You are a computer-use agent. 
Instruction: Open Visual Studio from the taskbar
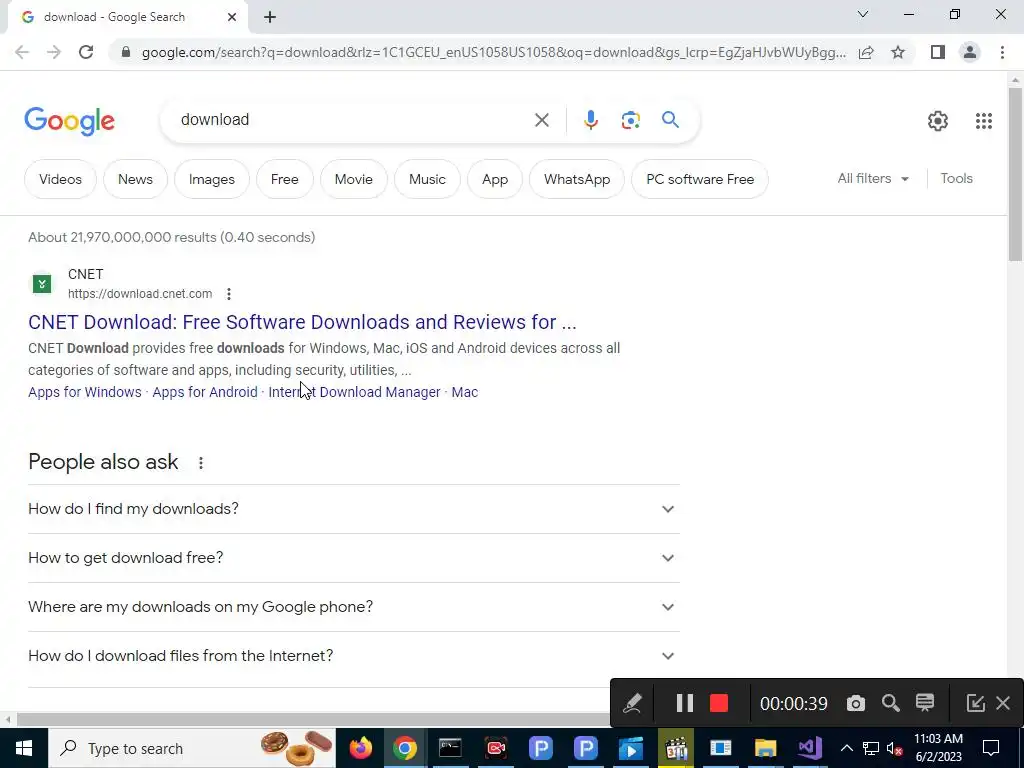pyautogui.click(x=810, y=748)
